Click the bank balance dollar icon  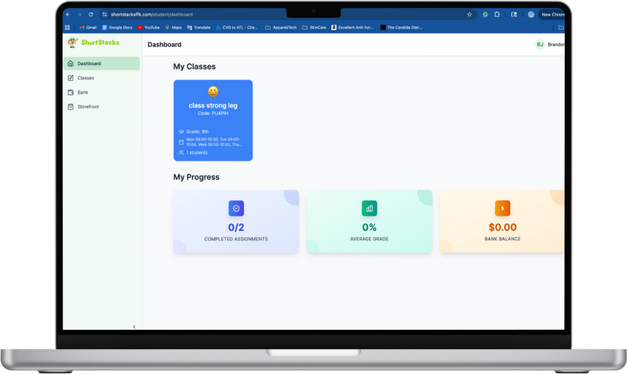[503, 208]
